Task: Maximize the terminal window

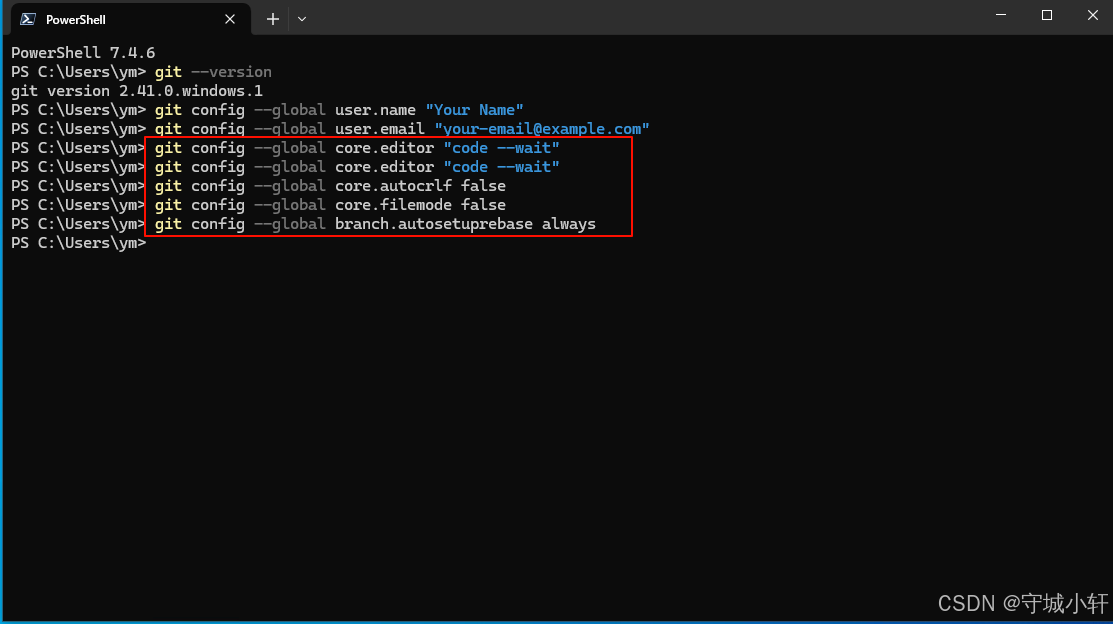Action: 1047,15
